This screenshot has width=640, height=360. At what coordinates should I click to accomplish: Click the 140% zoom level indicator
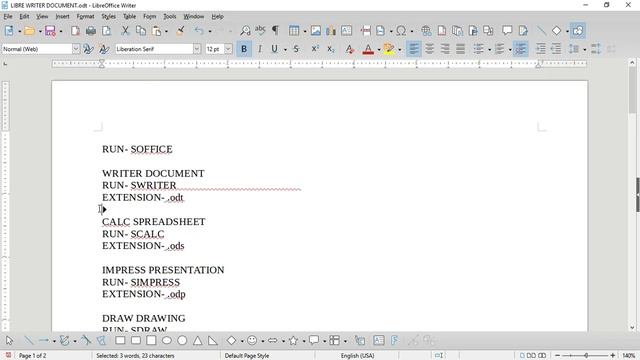click(x=628, y=356)
